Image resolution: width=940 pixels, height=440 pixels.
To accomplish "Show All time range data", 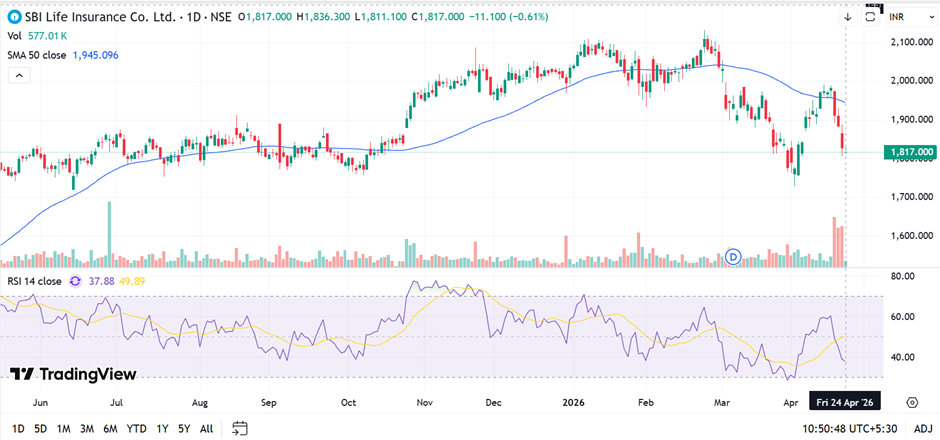I will (x=206, y=428).
